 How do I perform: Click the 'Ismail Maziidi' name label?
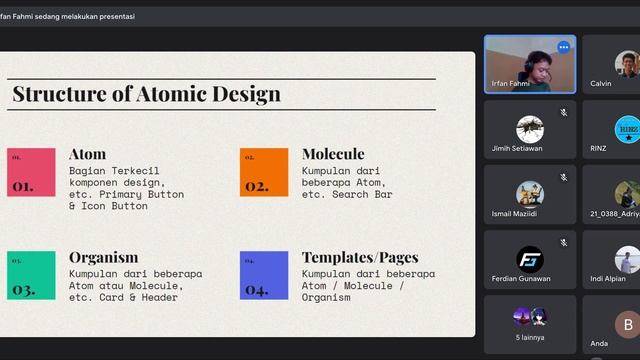(514, 213)
